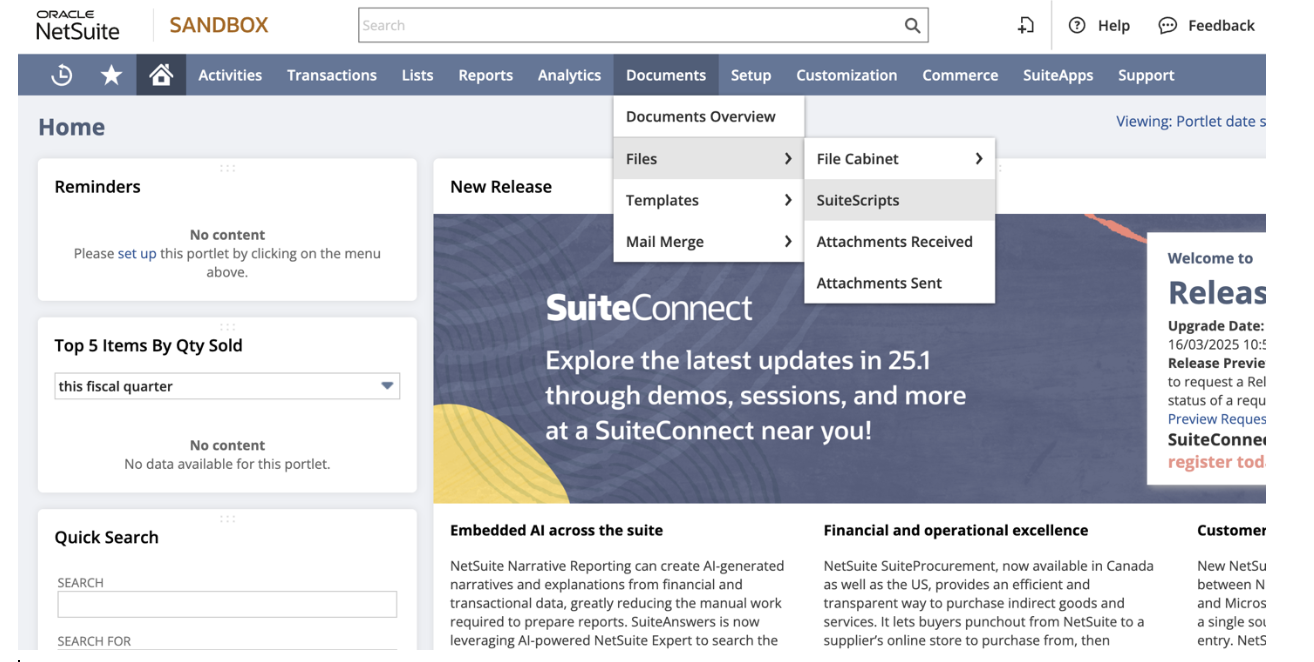Viewport: 1314px width, 662px height.
Task: Open the Support menu
Action: pos(1146,75)
